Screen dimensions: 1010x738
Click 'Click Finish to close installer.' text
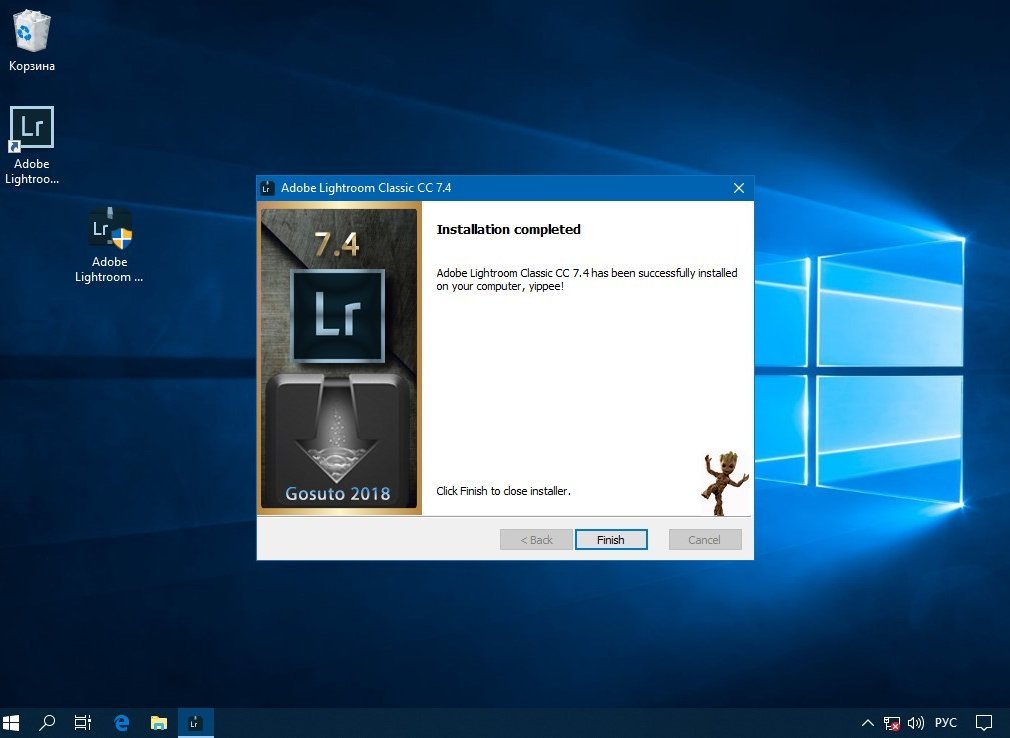(503, 491)
